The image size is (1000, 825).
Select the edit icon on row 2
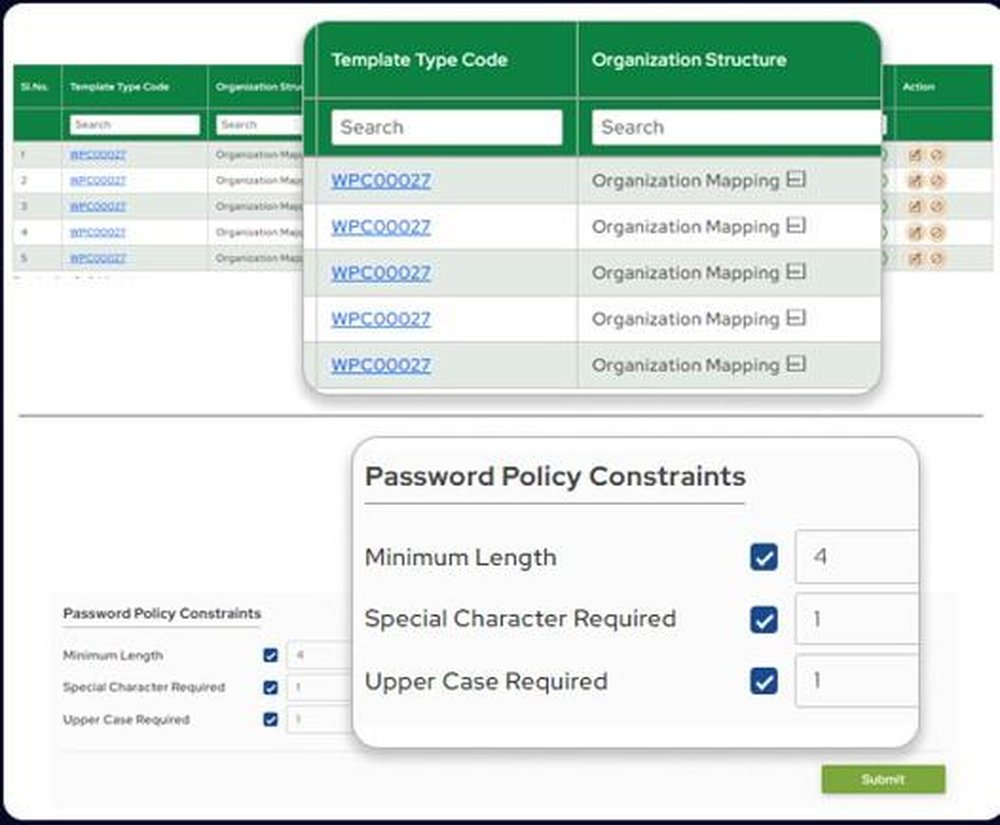click(917, 181)
